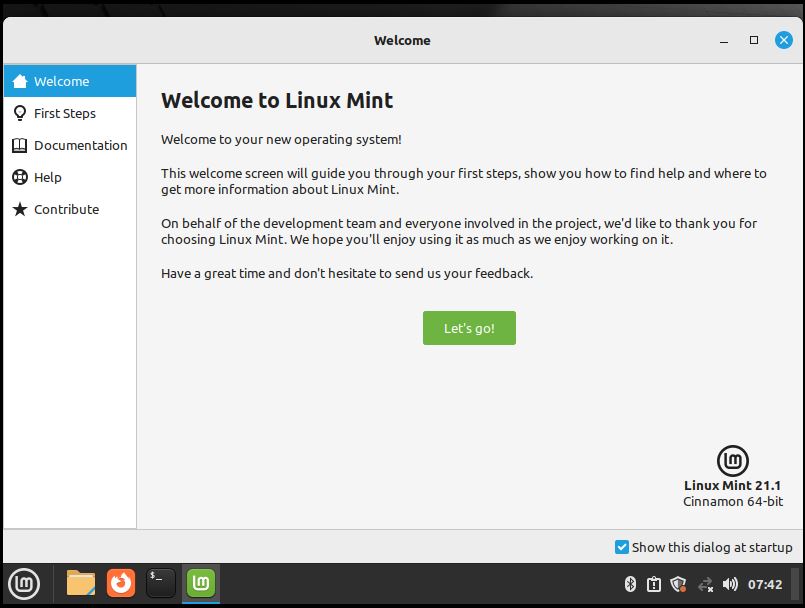The width and height of the screenshot is (805, 608).
Task: Click the clipboard notification tray icon
Action: 654,584
